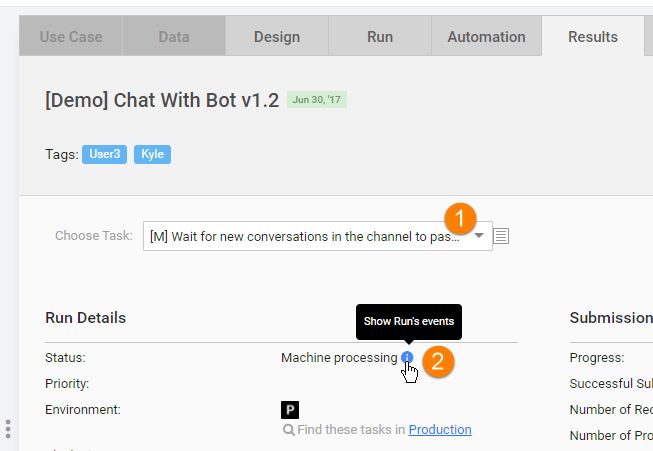Click the Run Details heading
The height and width of the screenshot is (451, 653).
[x=85, y=318]
